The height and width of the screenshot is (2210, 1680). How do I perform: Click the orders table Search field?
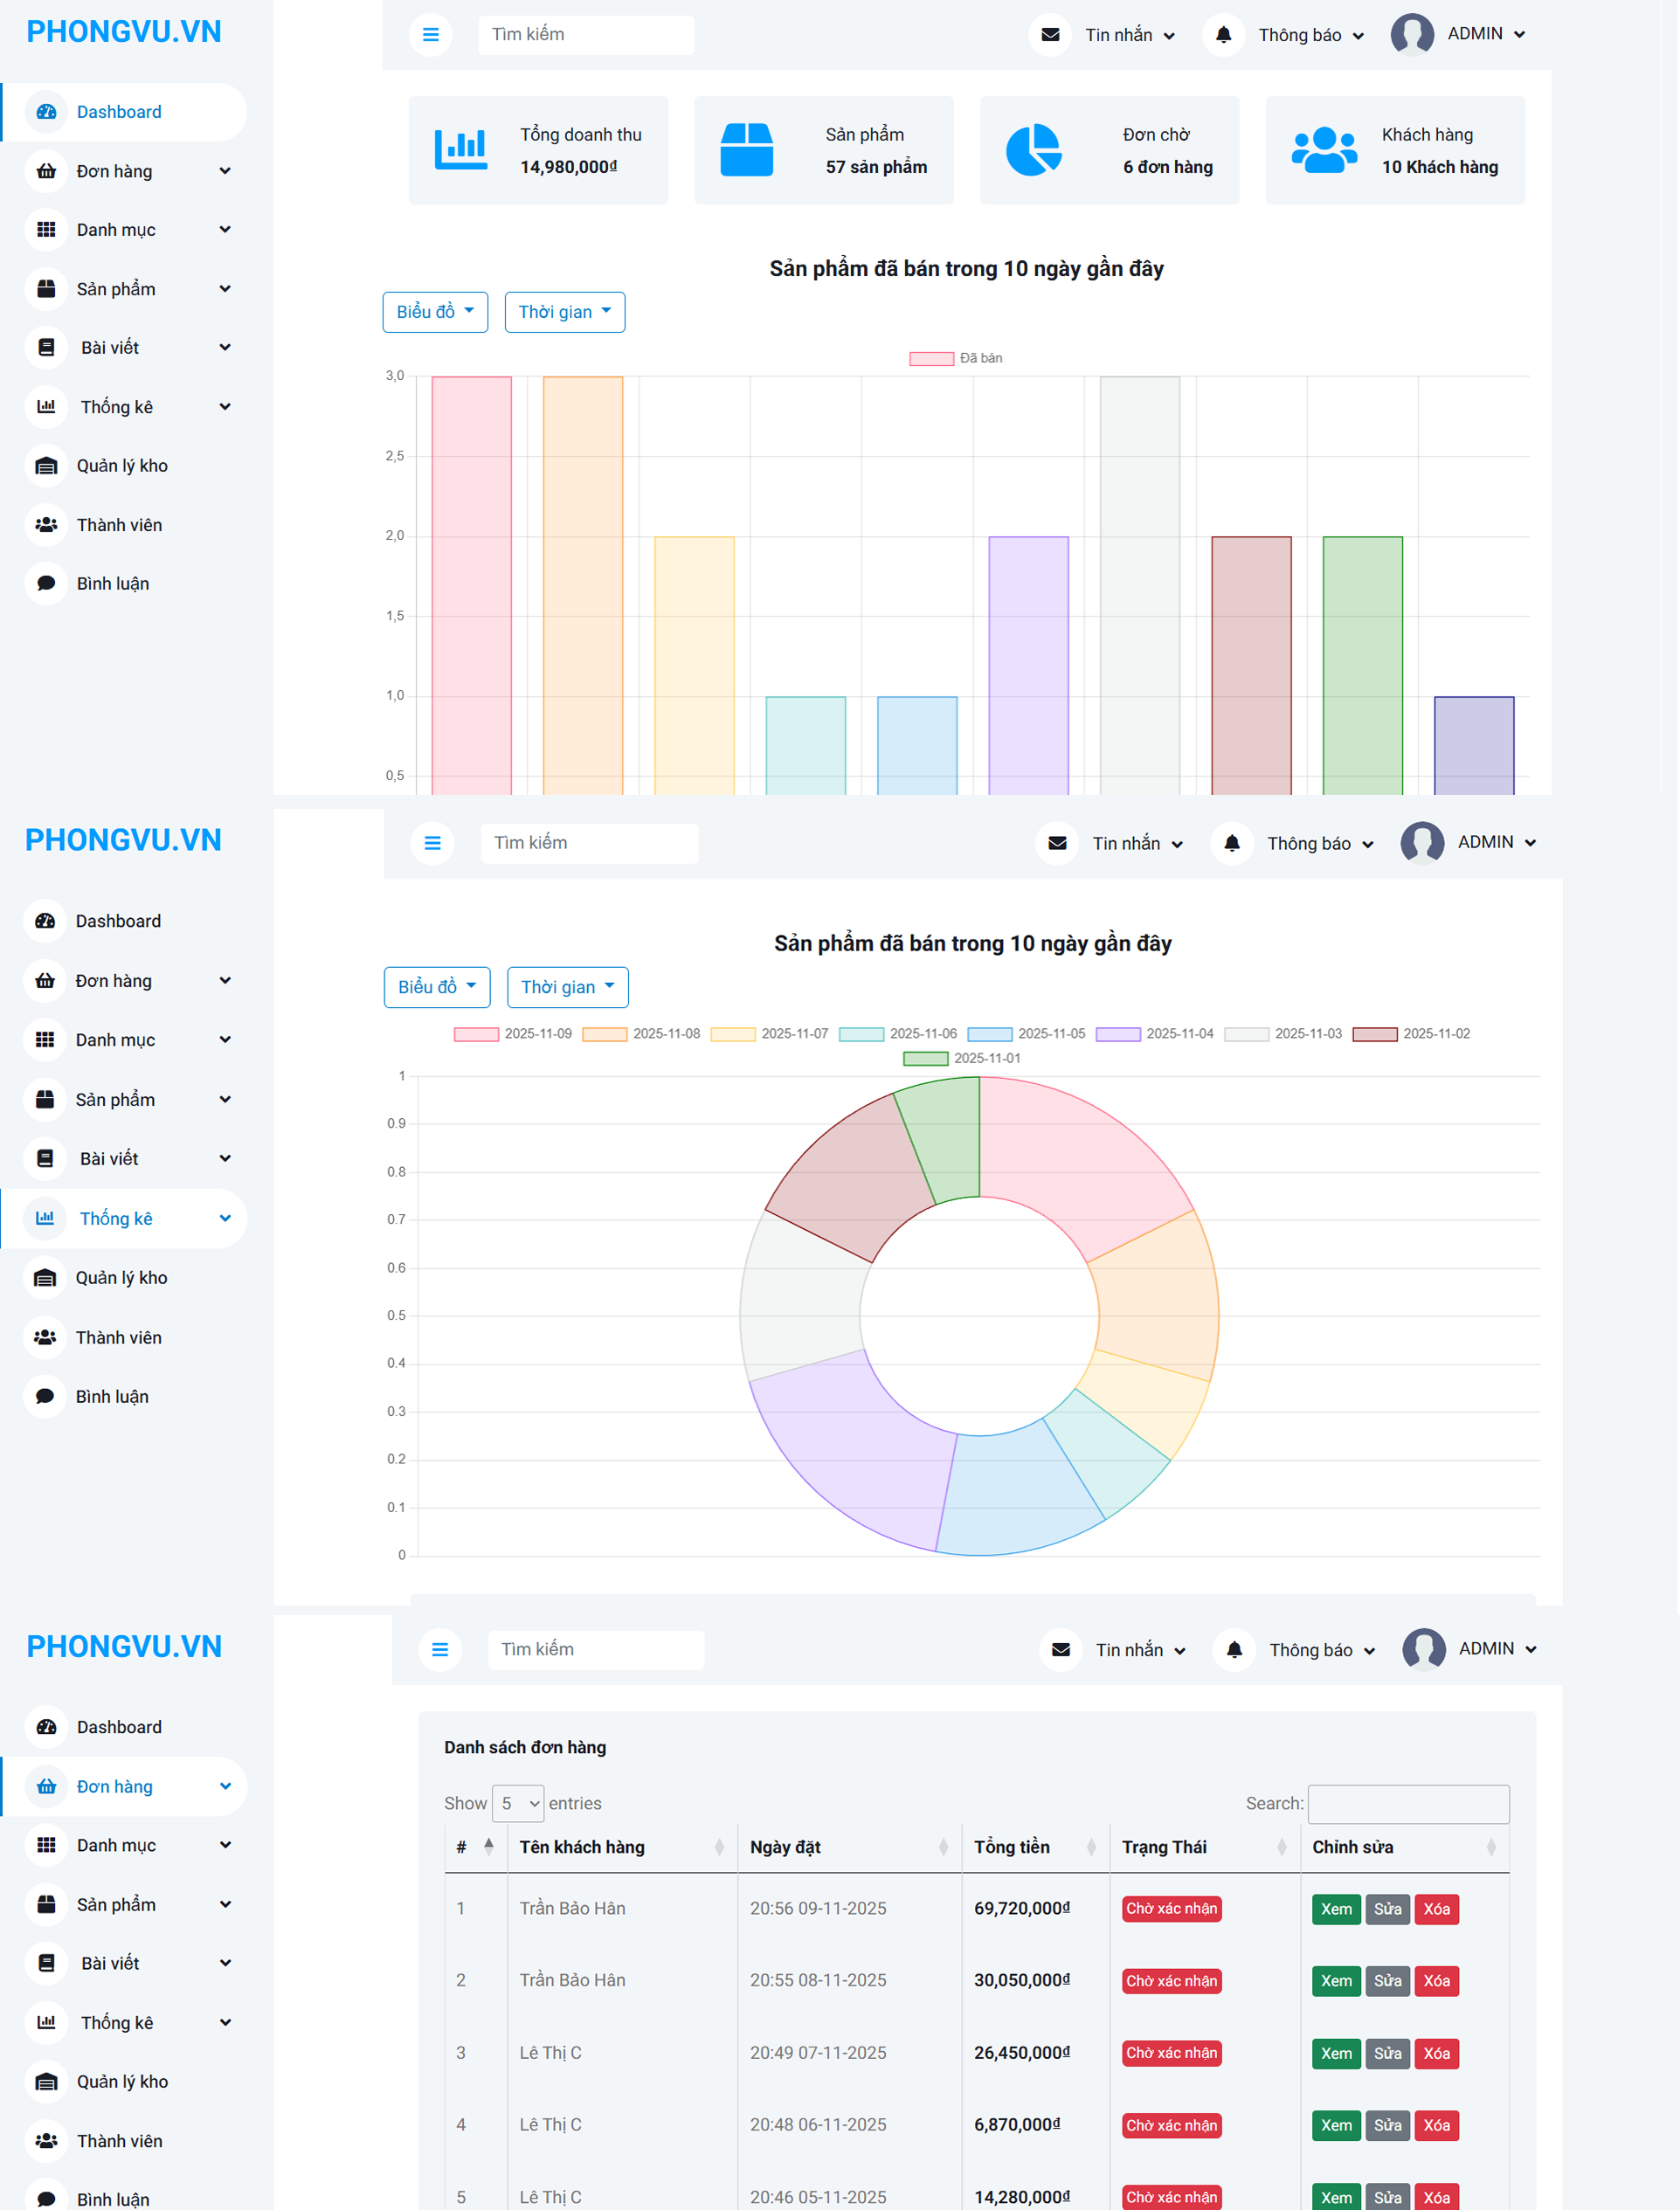[x=1408, y=1803]
